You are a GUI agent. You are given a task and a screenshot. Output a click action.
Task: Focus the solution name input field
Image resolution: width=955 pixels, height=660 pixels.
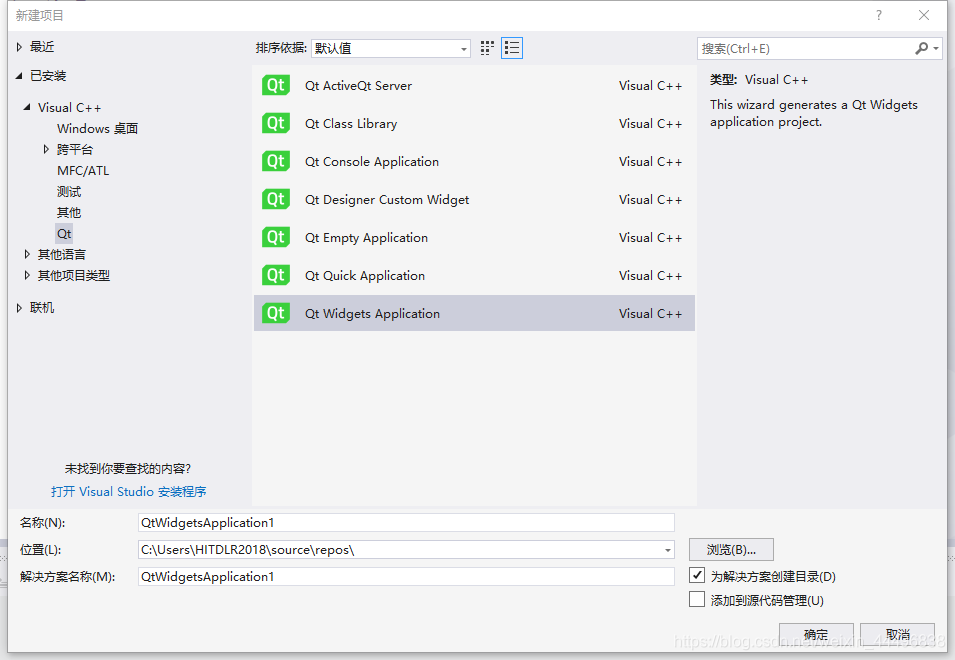[406, 577]
